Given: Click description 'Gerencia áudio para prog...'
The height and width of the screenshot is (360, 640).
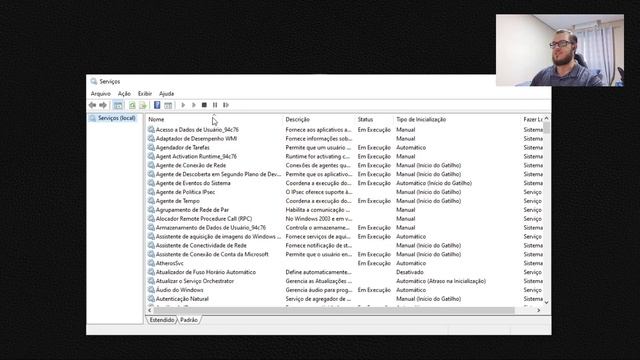Looking at the screenshot, I should 318,290.
